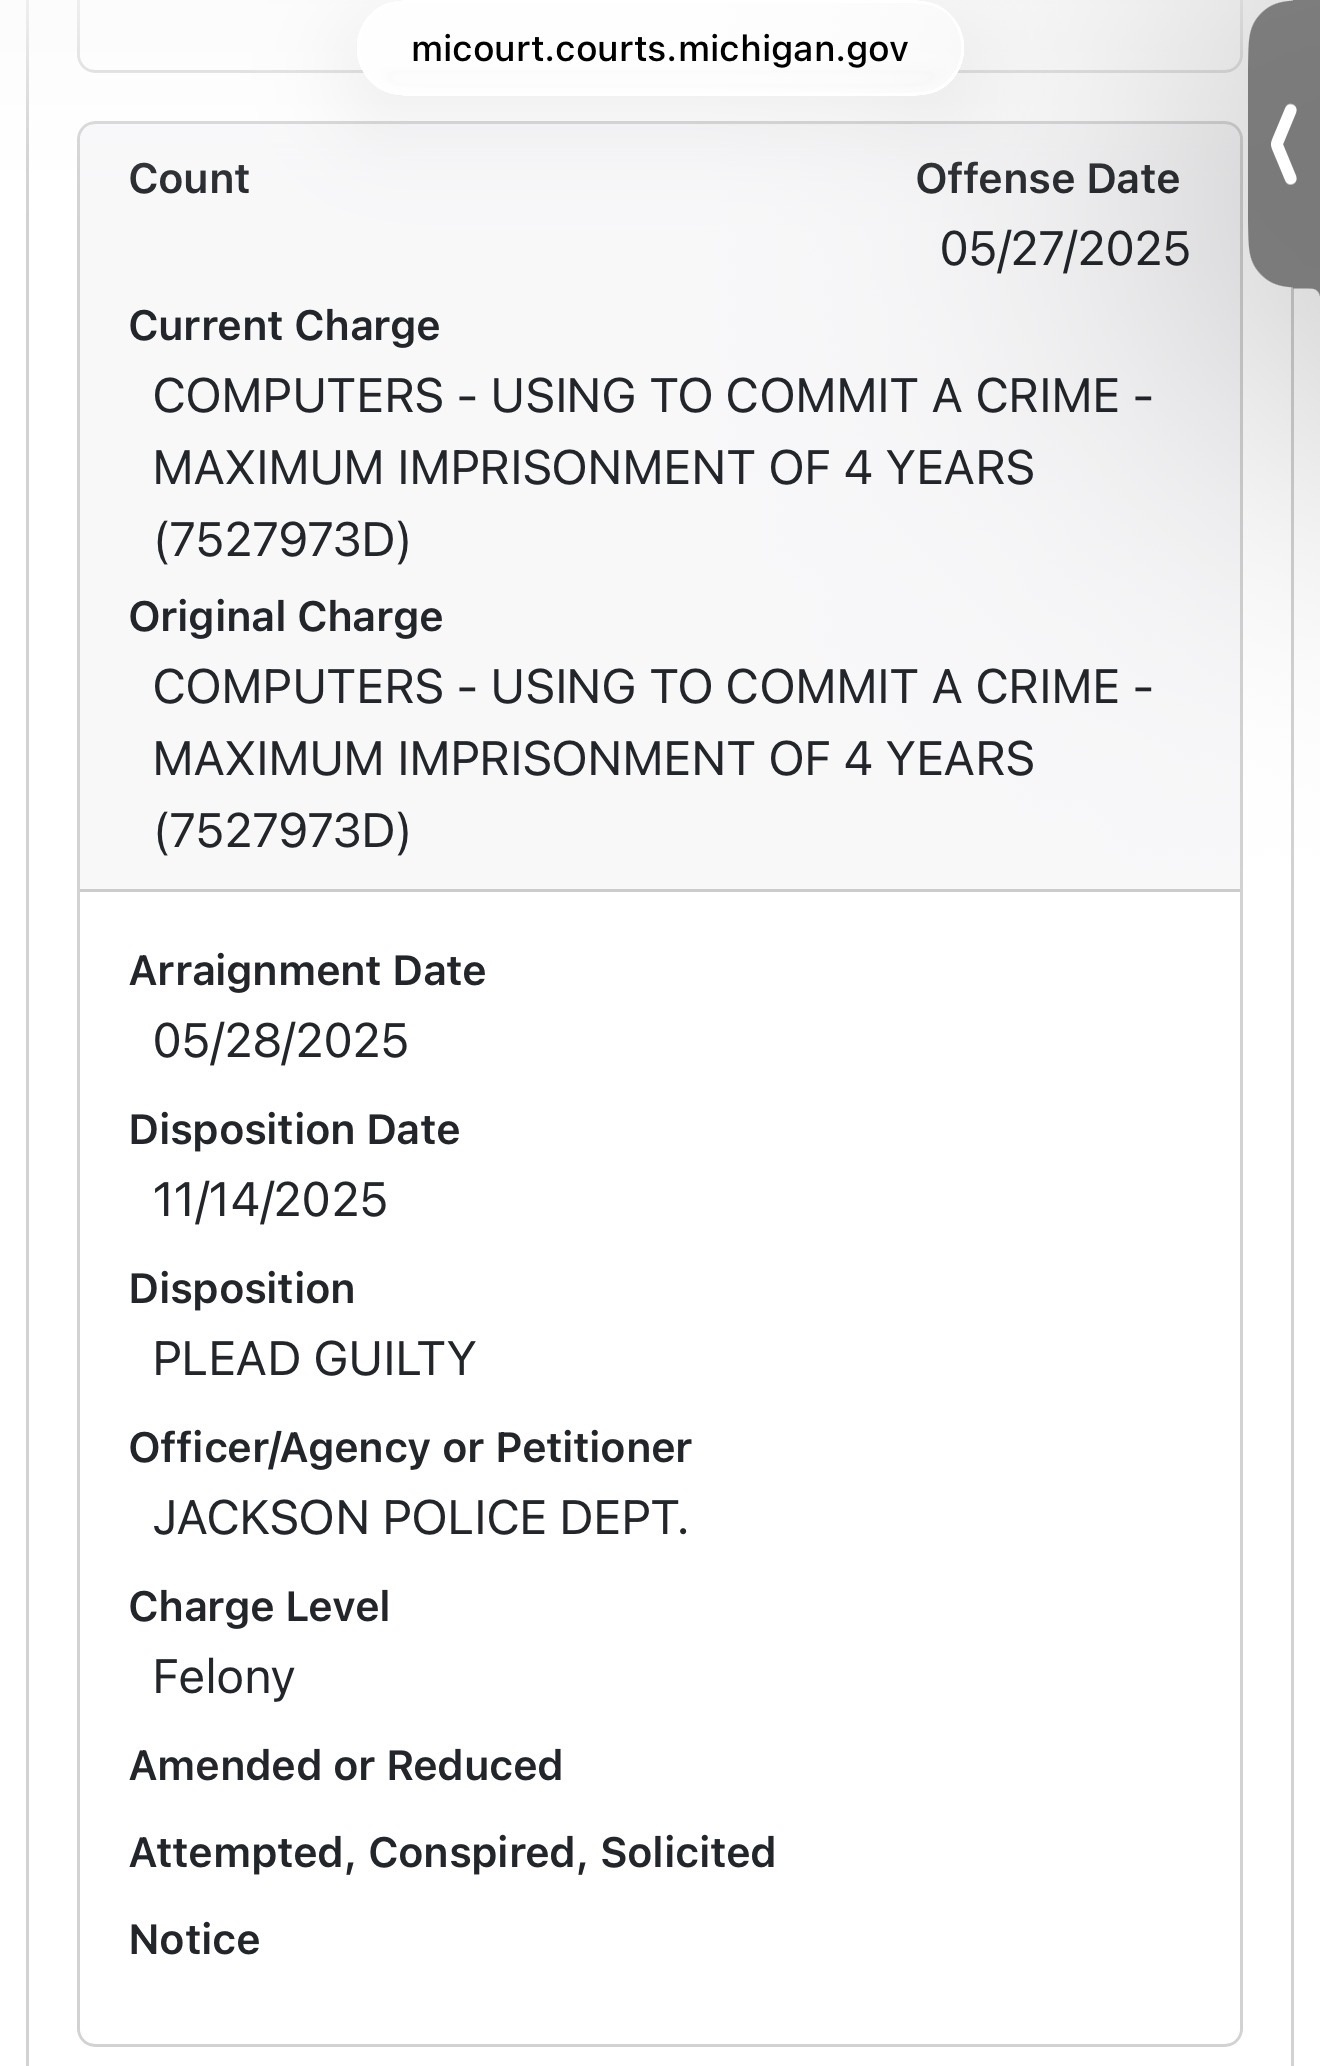Click the Current Charge heading
The width and height of the screenshot is (1320, 2066).
tap(284, 326)
